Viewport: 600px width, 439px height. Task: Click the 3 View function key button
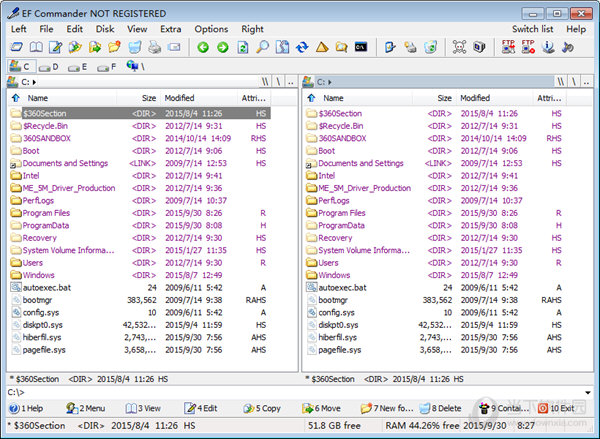[x=143, y=408]
